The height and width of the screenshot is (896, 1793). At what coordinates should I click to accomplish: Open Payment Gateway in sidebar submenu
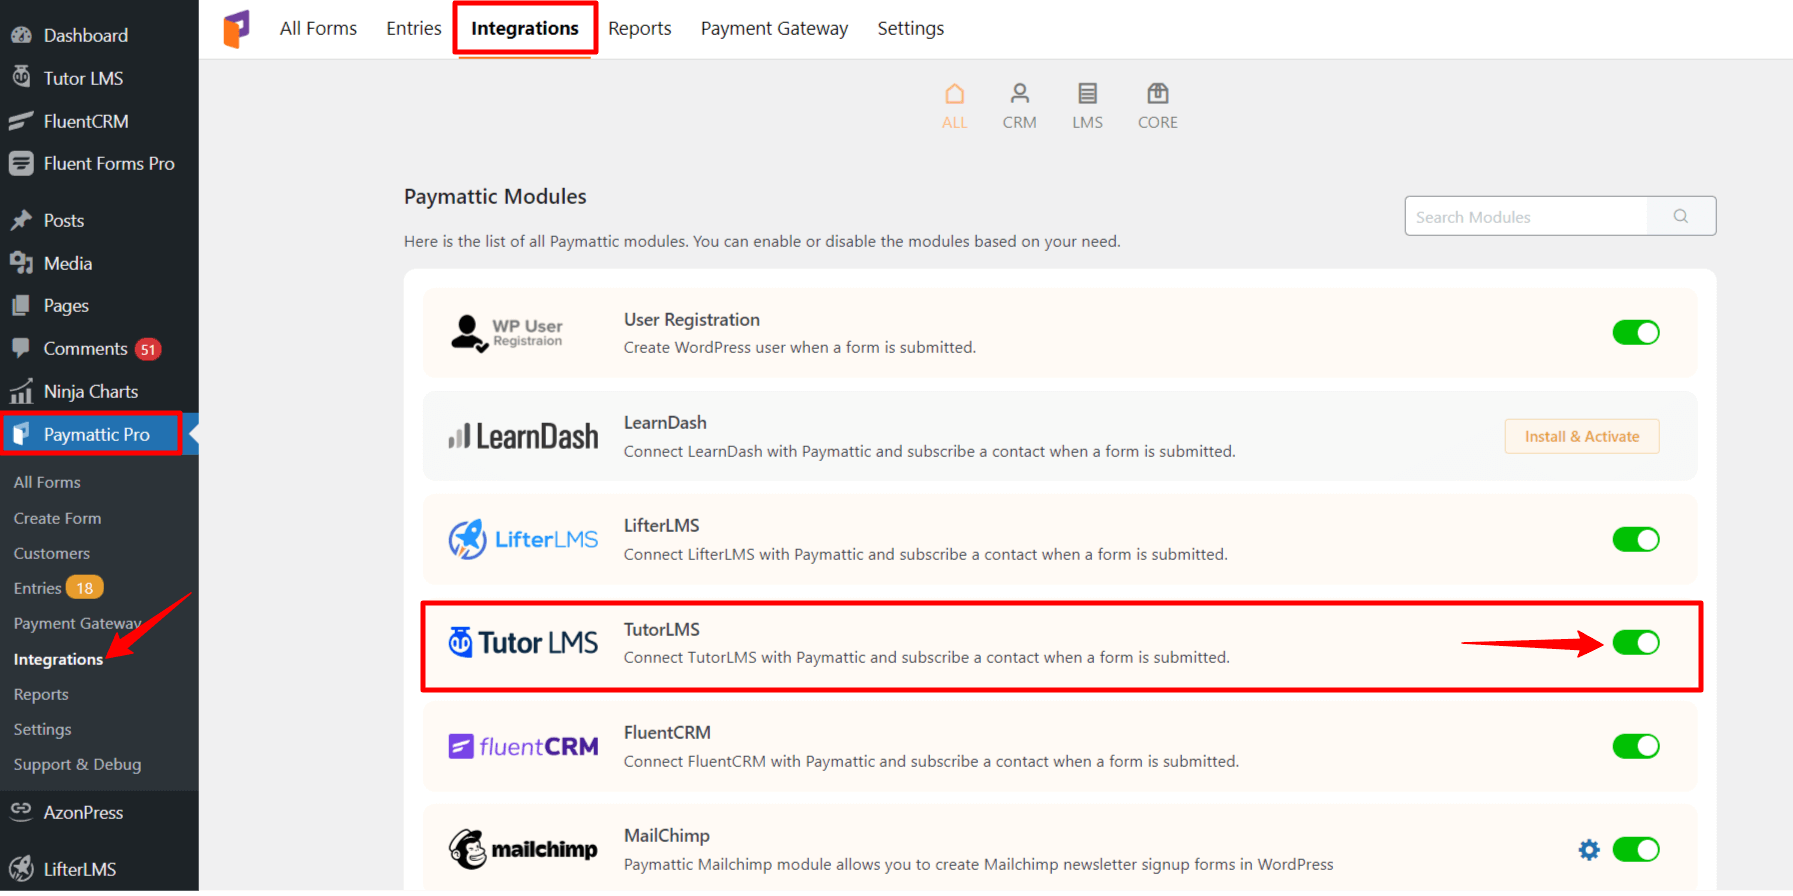click(x=78, y=623)
